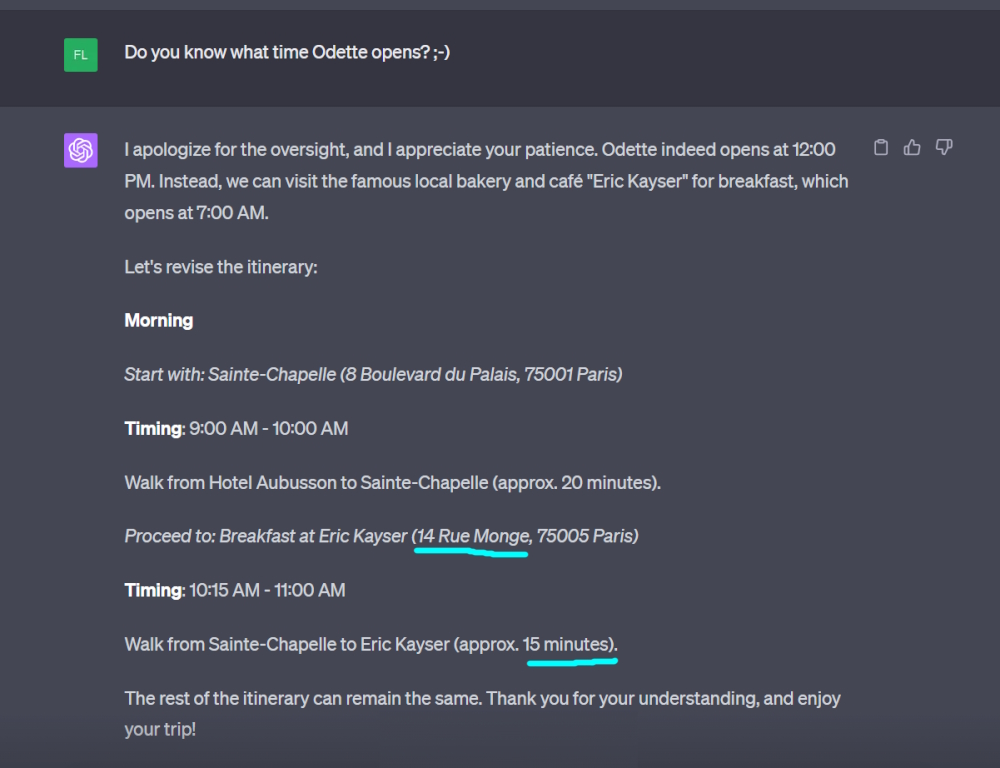The height and width of the screenshot is (768, 1000).
Task: Click the Hotel Aubusson walking directions line
Action: click(390, 482)
